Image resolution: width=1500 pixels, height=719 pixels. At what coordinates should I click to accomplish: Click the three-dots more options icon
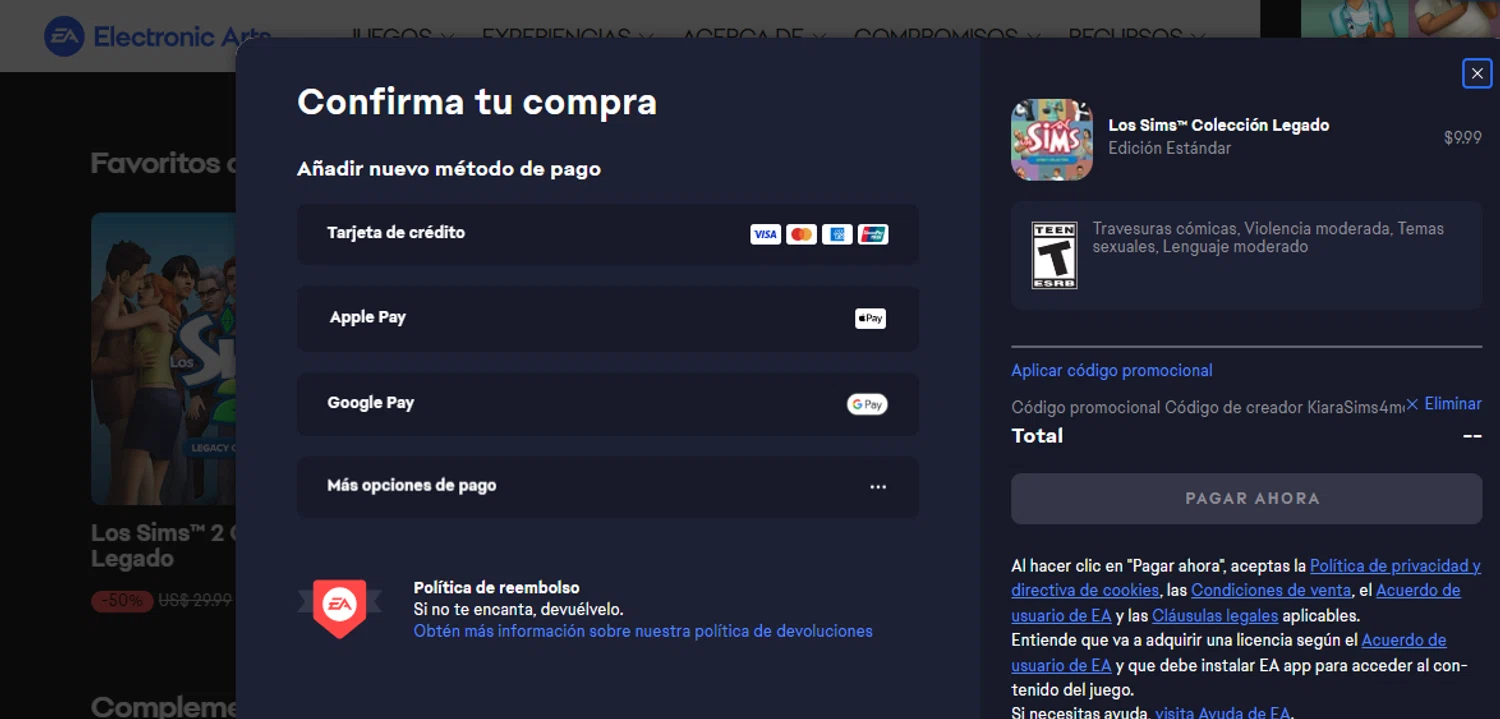878,487
